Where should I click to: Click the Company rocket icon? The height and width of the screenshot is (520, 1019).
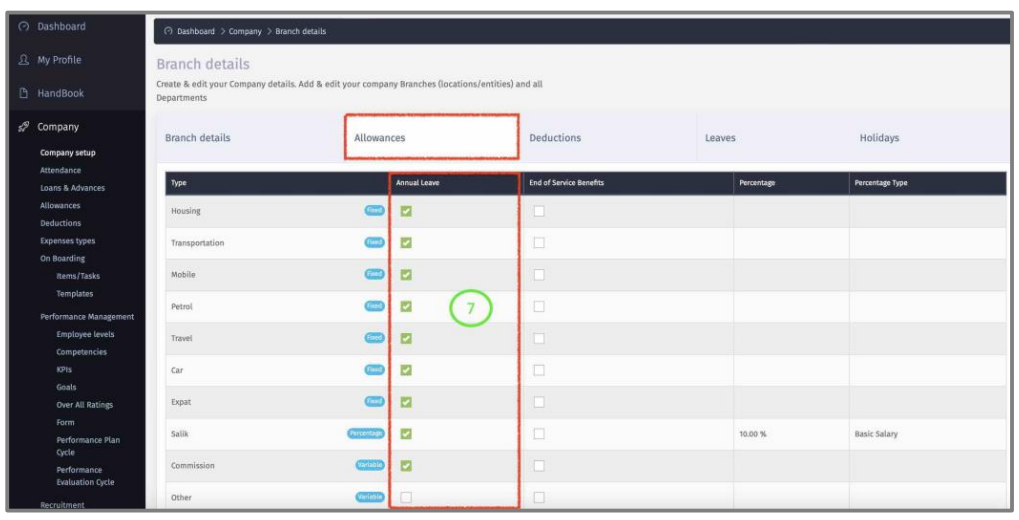pos(22,127)
